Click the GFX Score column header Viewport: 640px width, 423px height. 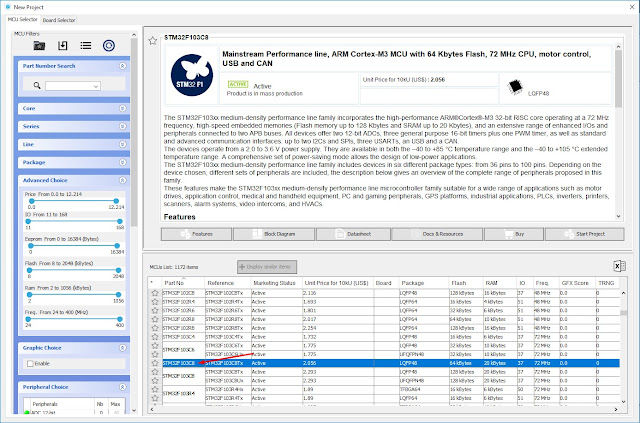tap(577, 283)
